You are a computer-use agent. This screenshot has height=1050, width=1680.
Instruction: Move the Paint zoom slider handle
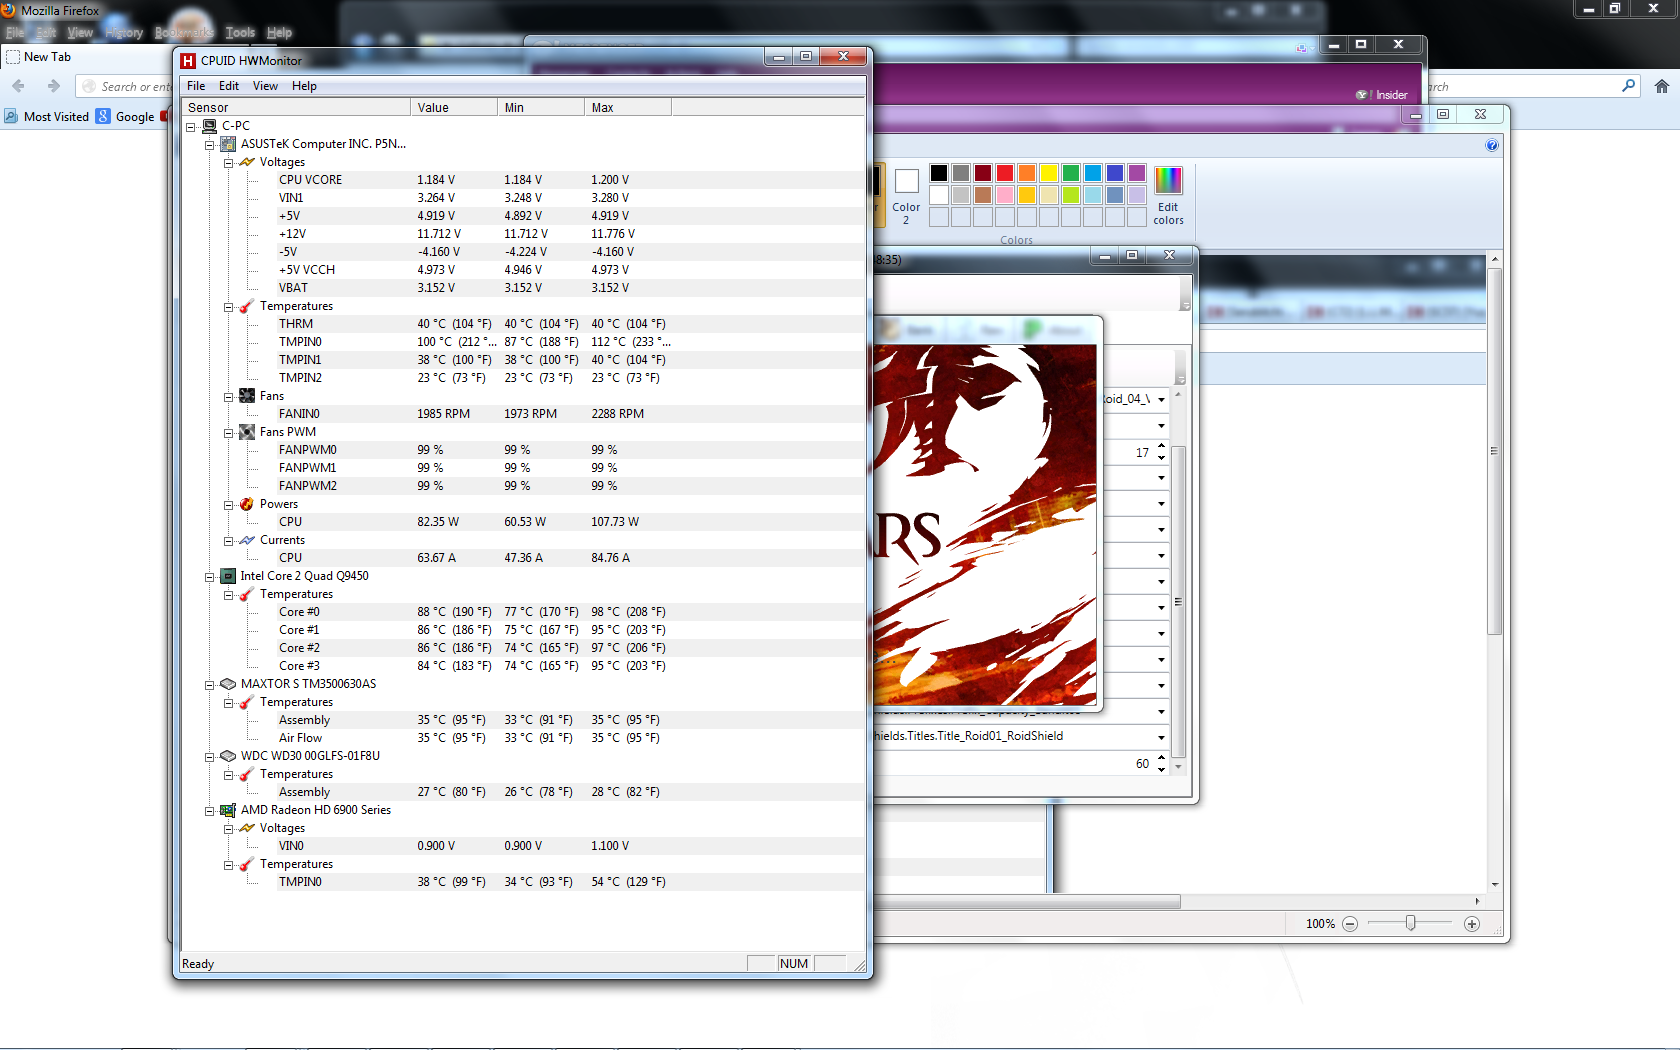1410,923
